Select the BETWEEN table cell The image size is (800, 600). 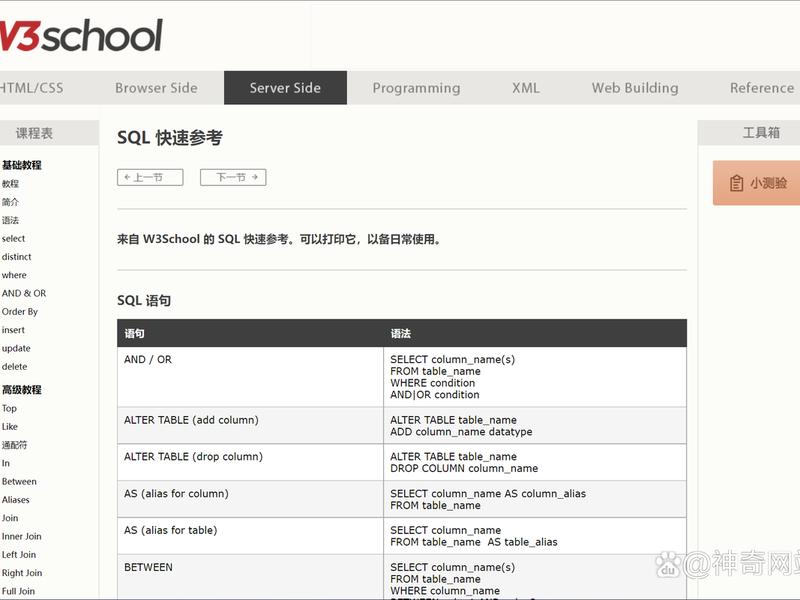tap(250, 577)
